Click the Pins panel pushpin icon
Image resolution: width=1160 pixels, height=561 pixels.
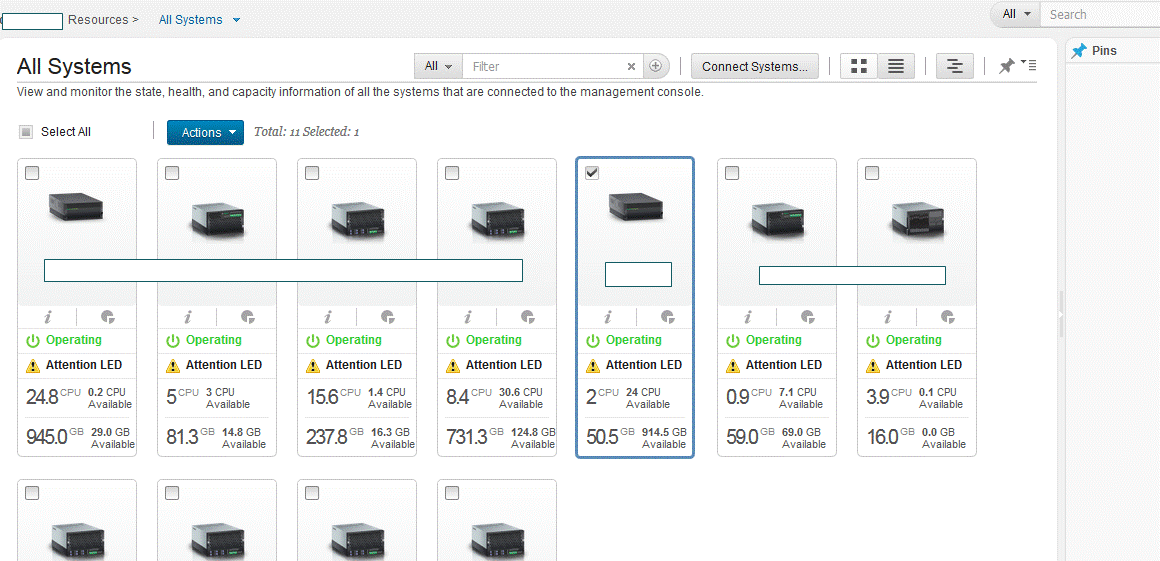pos(1078,51)
